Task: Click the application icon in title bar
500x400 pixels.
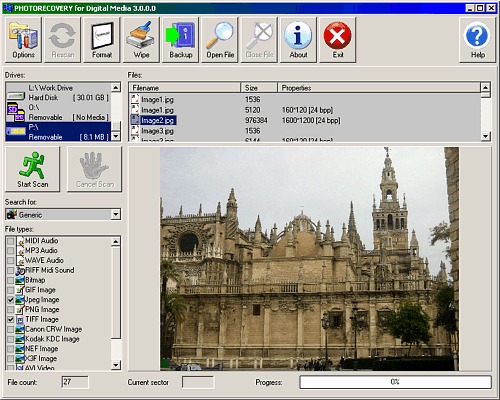Action: 7,8
